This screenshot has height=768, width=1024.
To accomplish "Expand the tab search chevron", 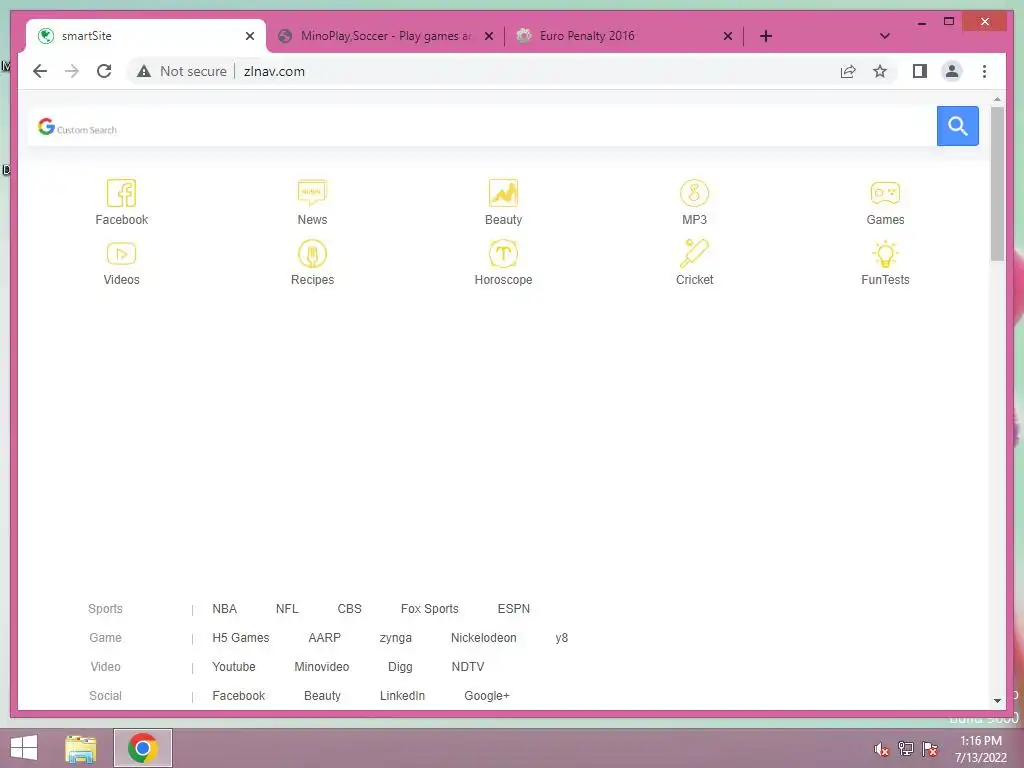I will pos(884,36).
